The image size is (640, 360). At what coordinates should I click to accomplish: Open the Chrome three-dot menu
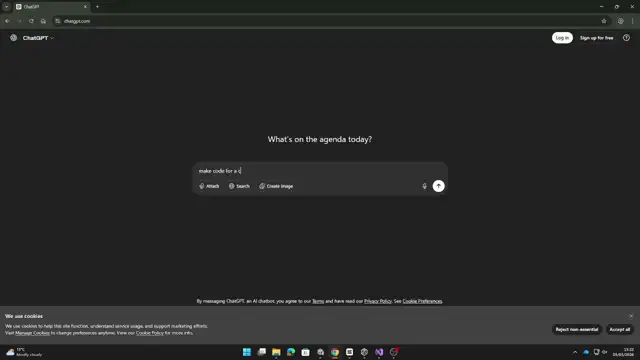[633, 21]
